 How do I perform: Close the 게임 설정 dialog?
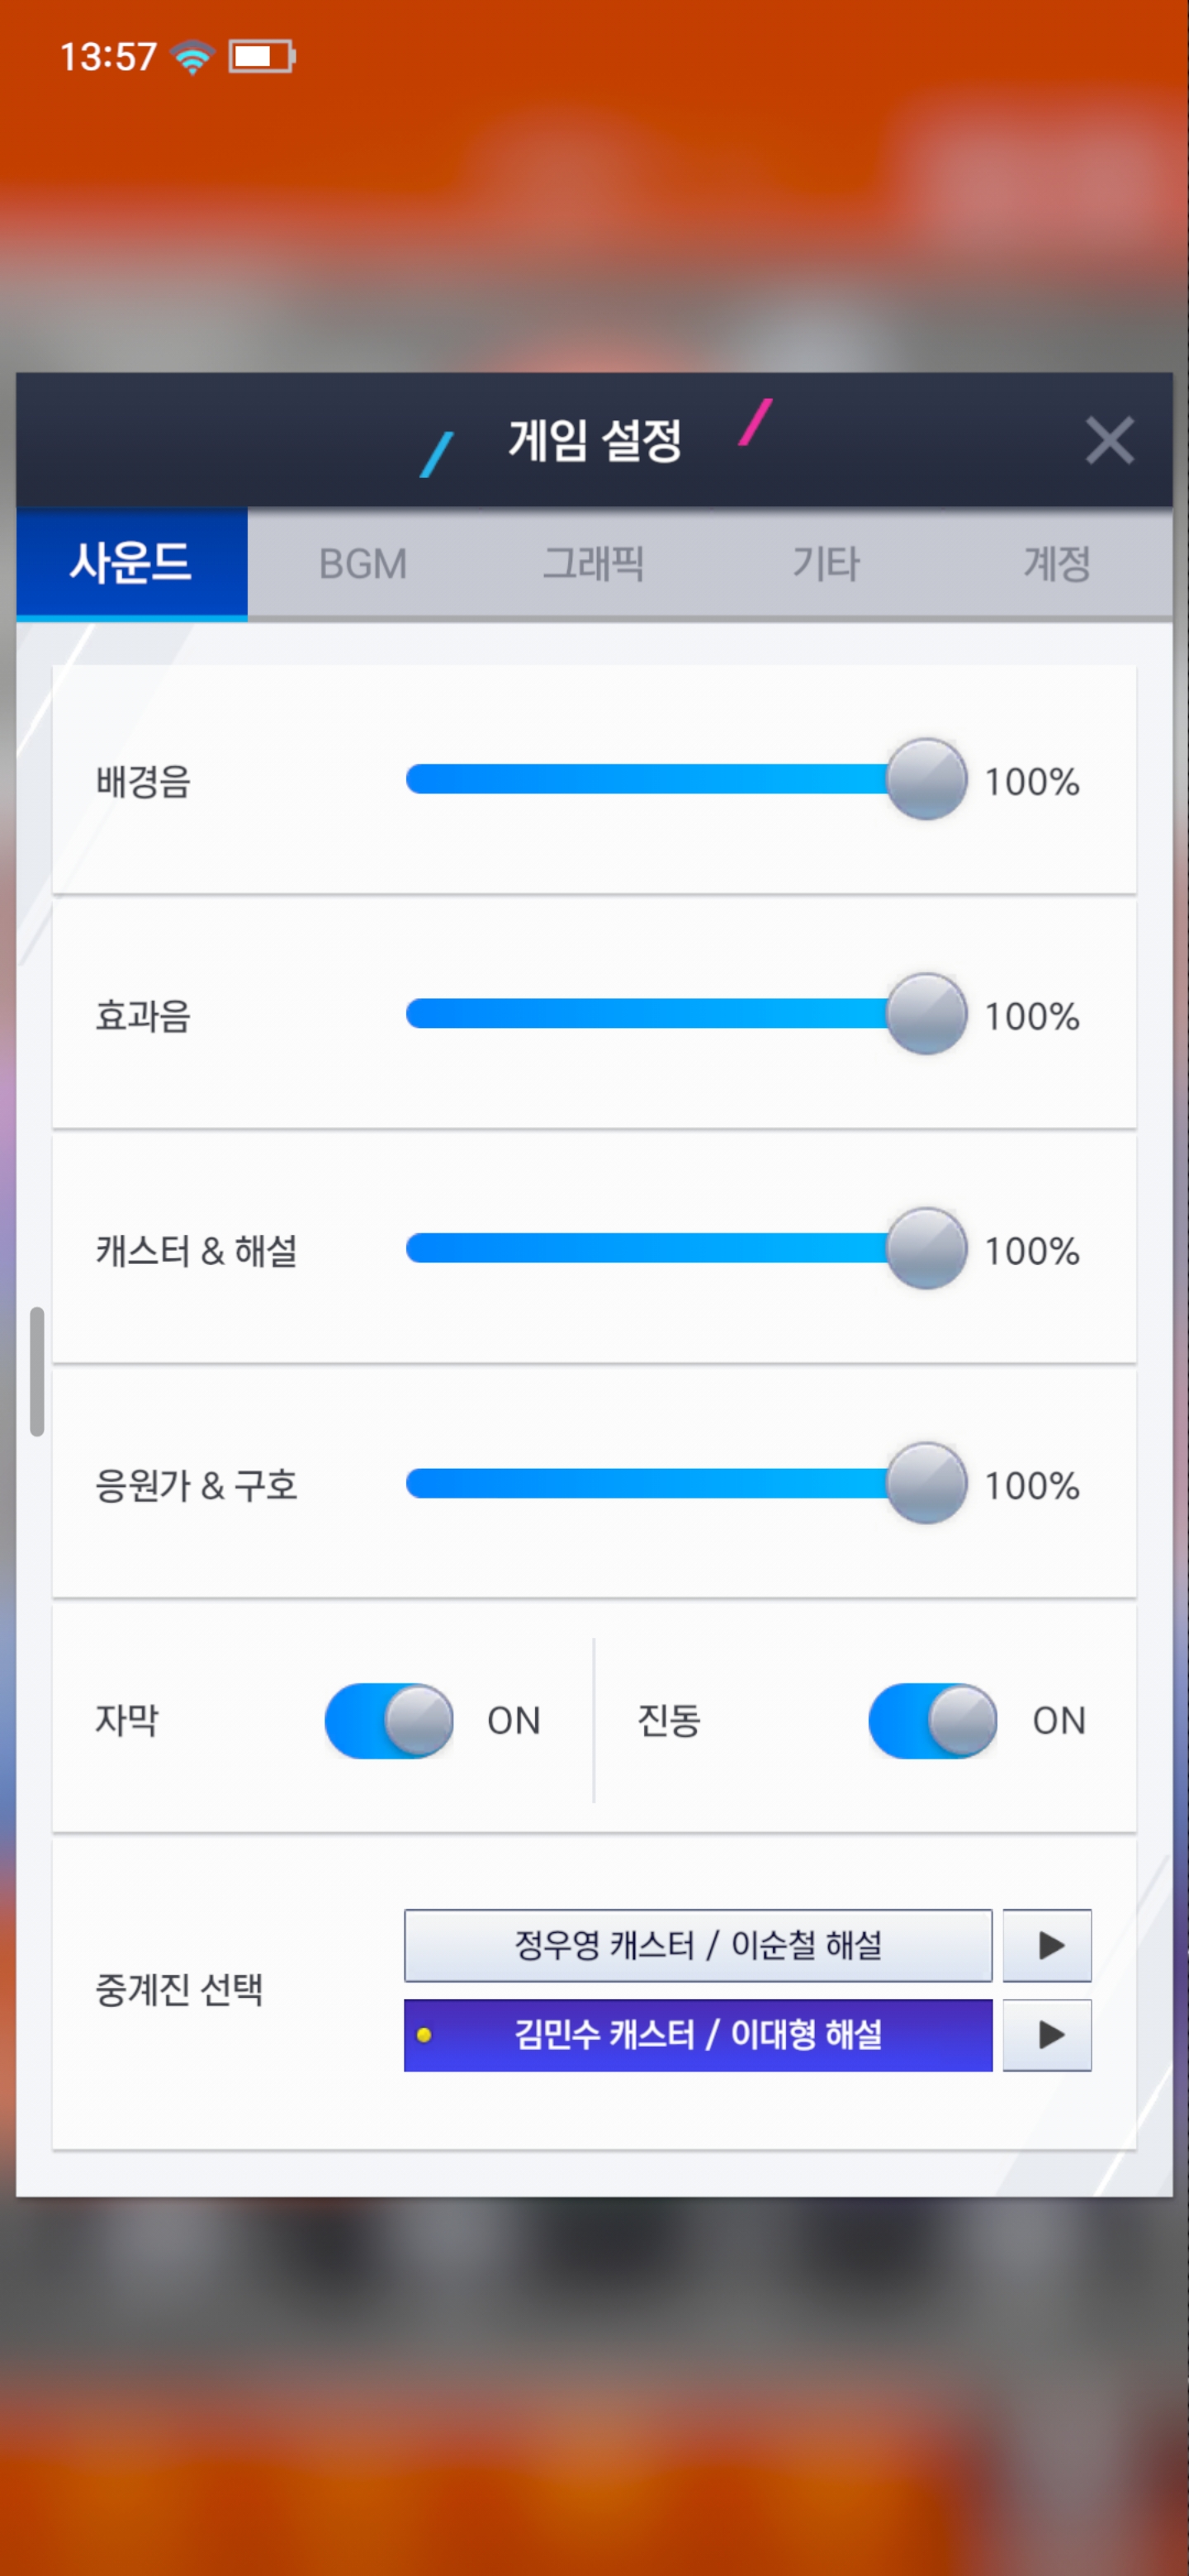tap(1108, 441)
